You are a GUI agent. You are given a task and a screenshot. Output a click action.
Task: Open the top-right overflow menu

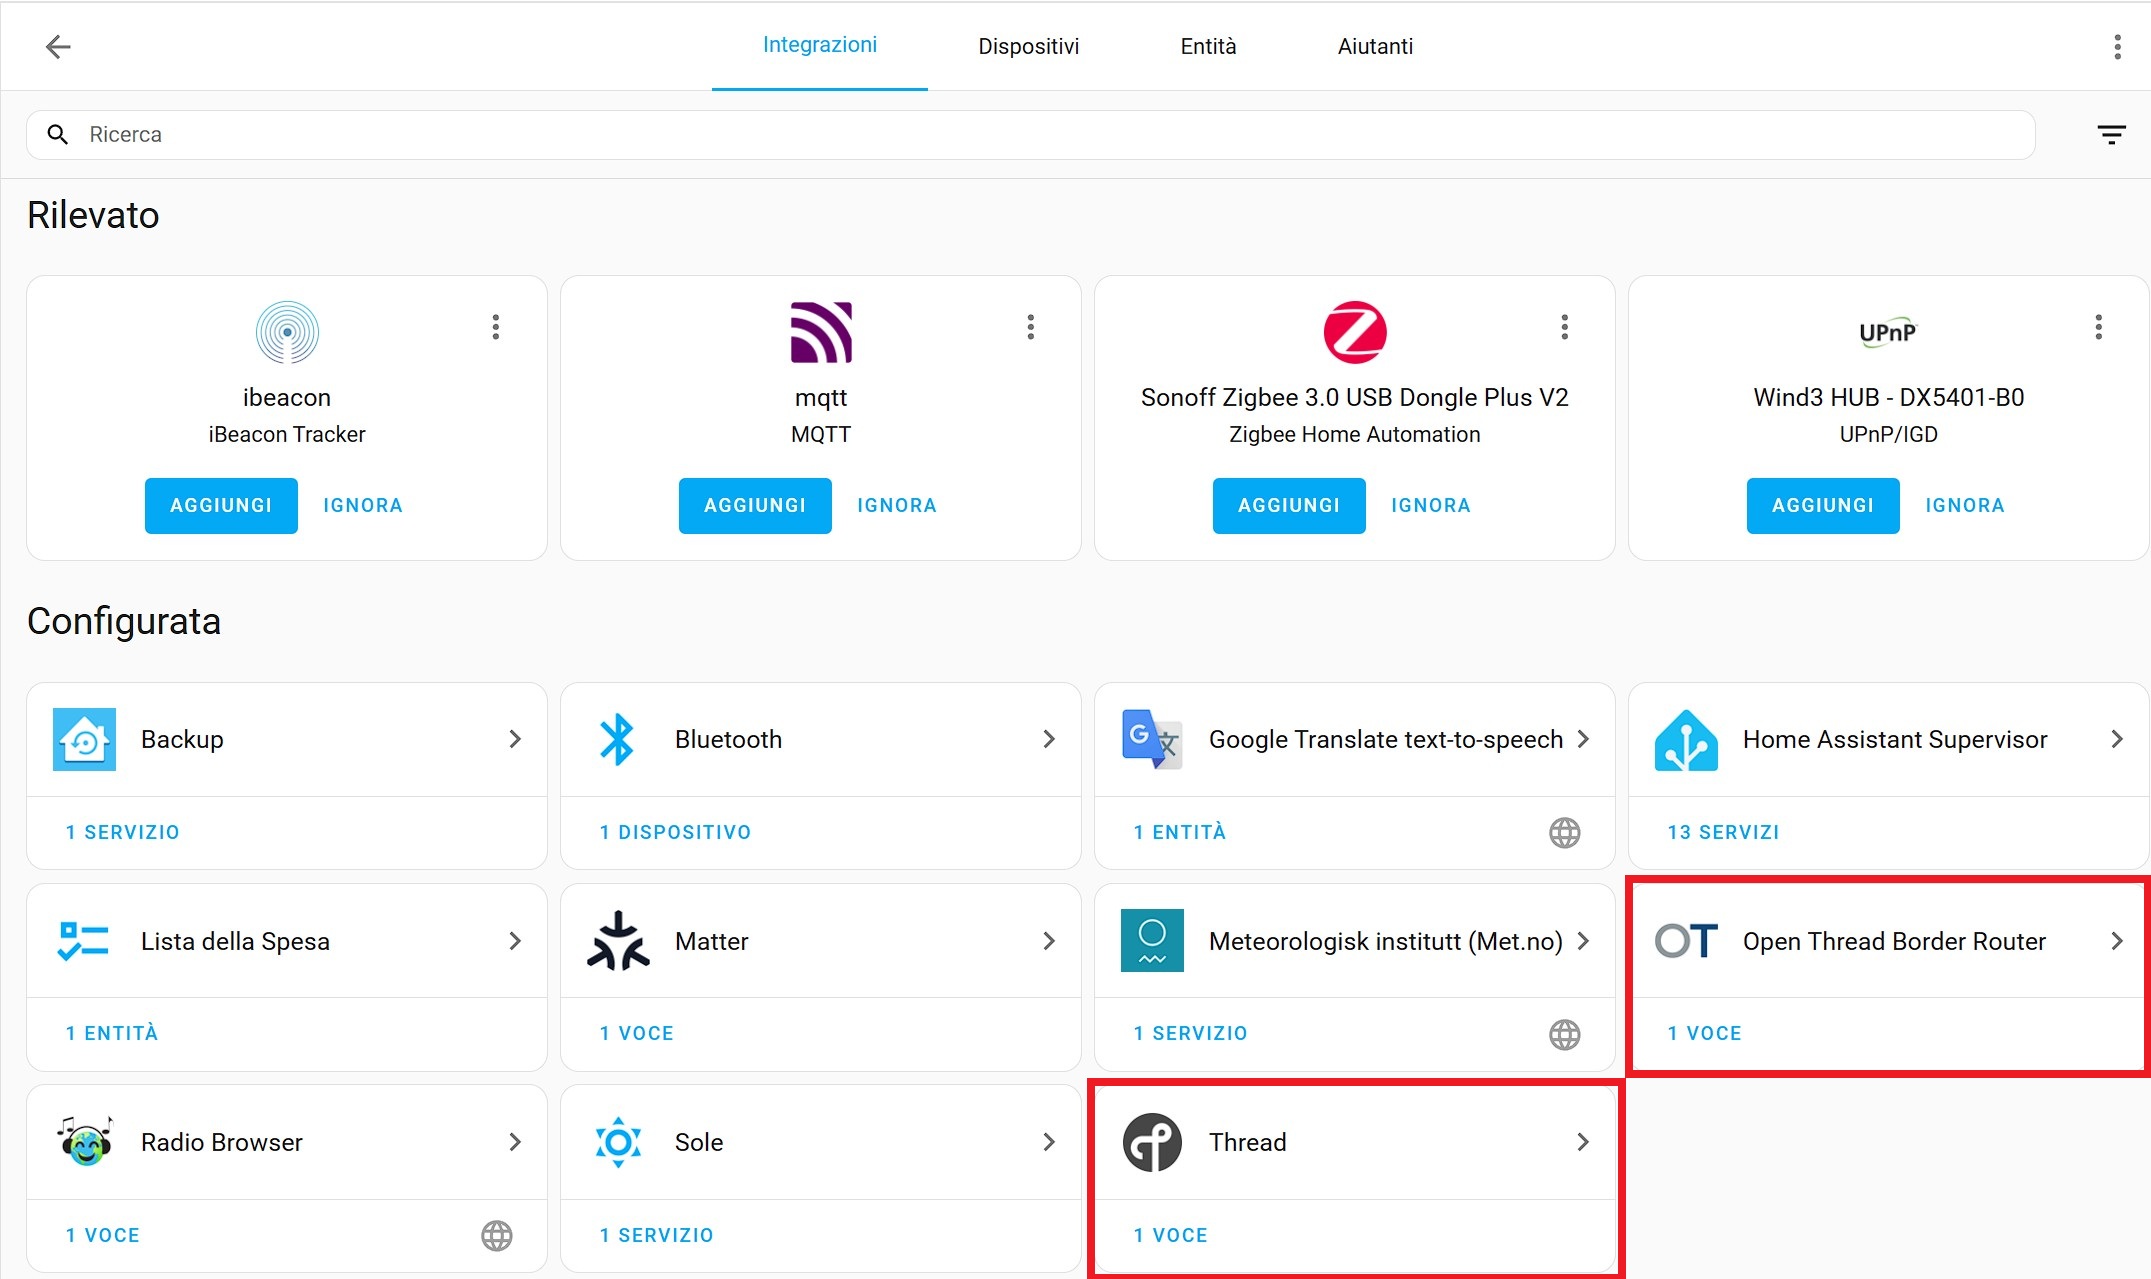[2117, 46]
